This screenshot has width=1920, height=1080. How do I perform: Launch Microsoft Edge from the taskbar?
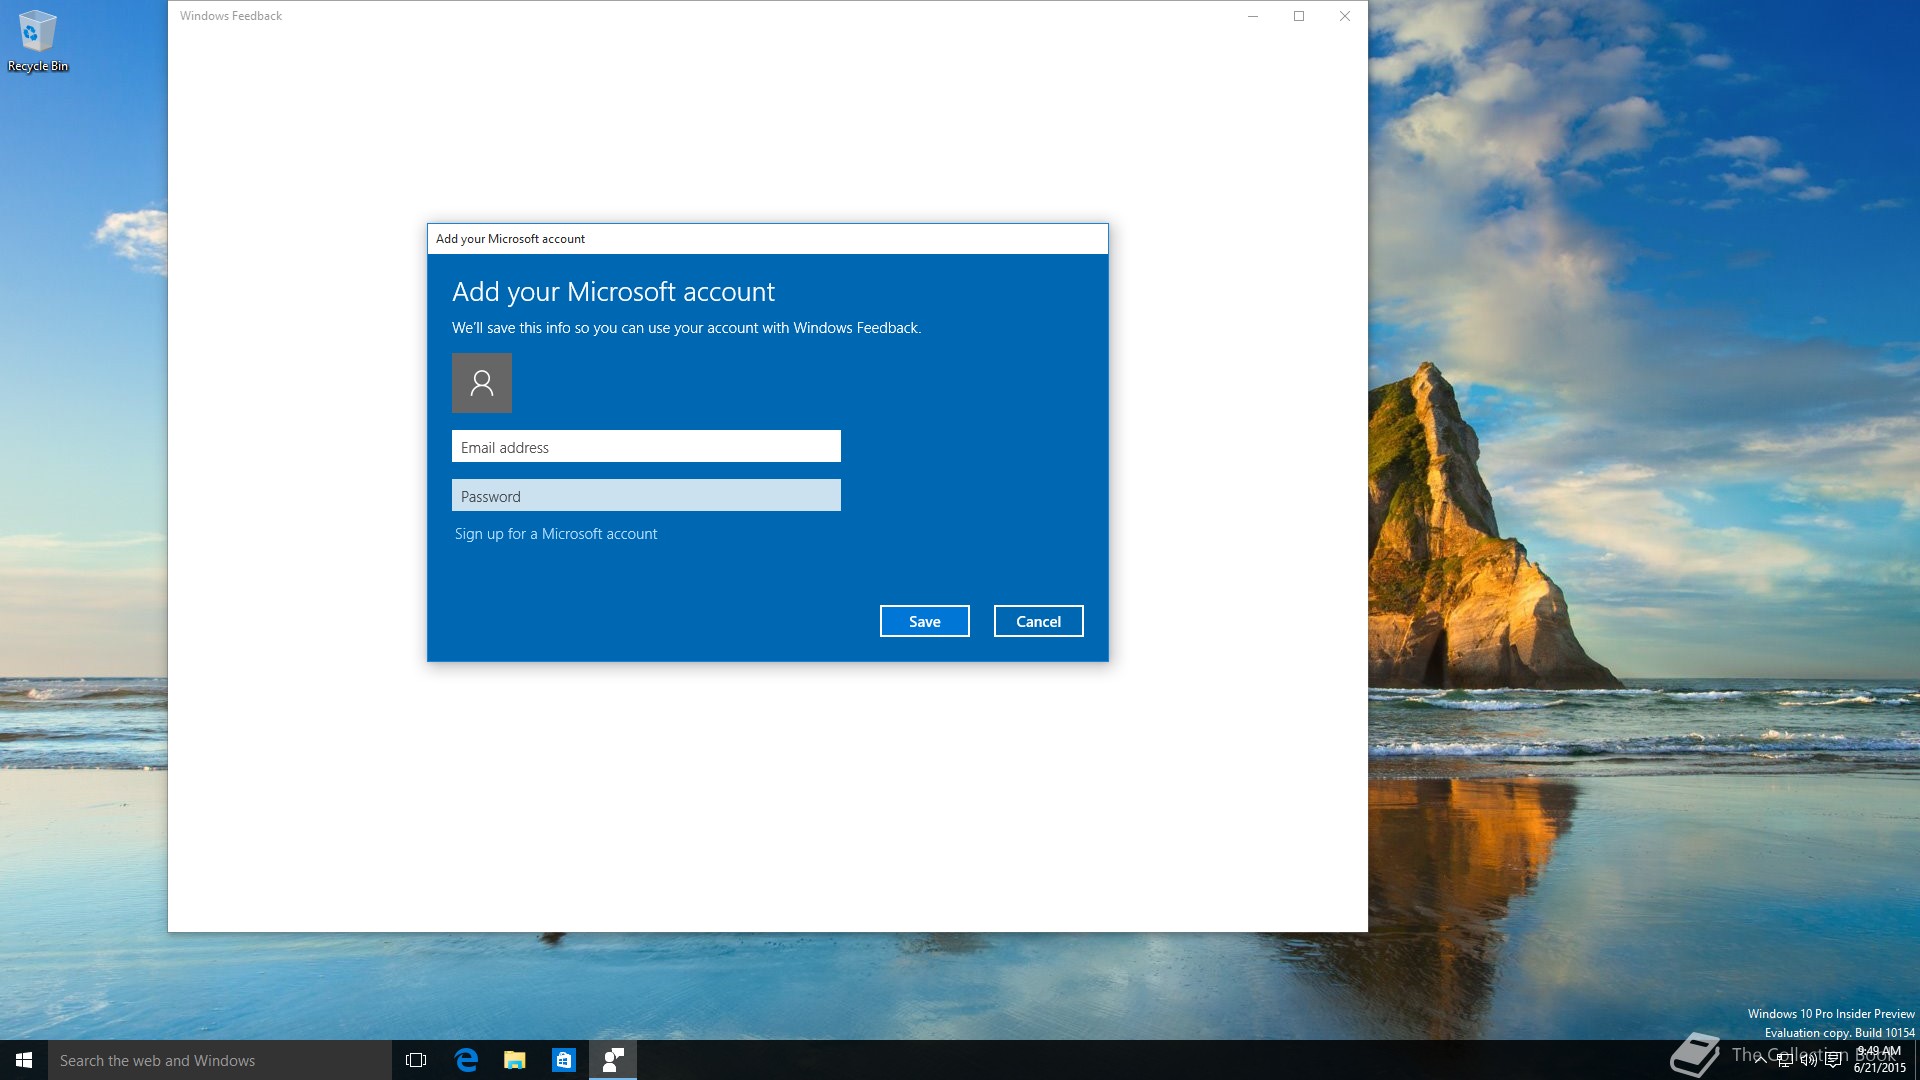point(466,1060)
